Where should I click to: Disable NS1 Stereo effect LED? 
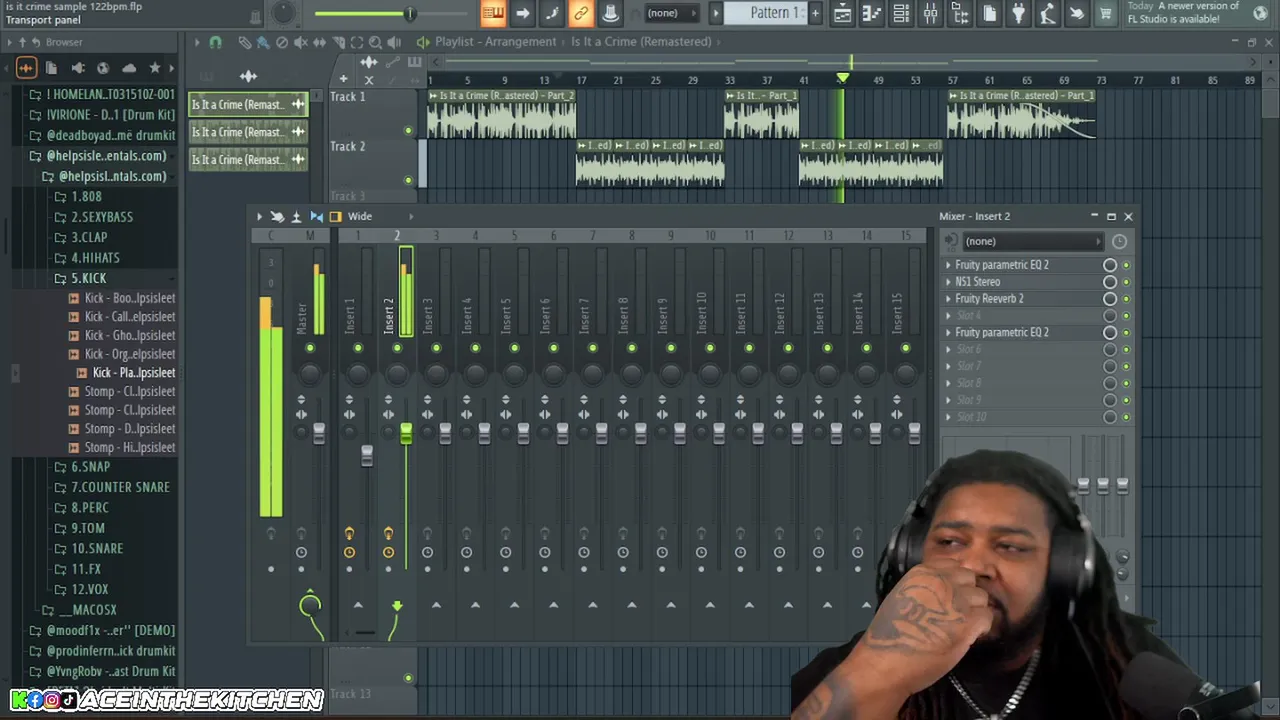(x=1126, y=282)
